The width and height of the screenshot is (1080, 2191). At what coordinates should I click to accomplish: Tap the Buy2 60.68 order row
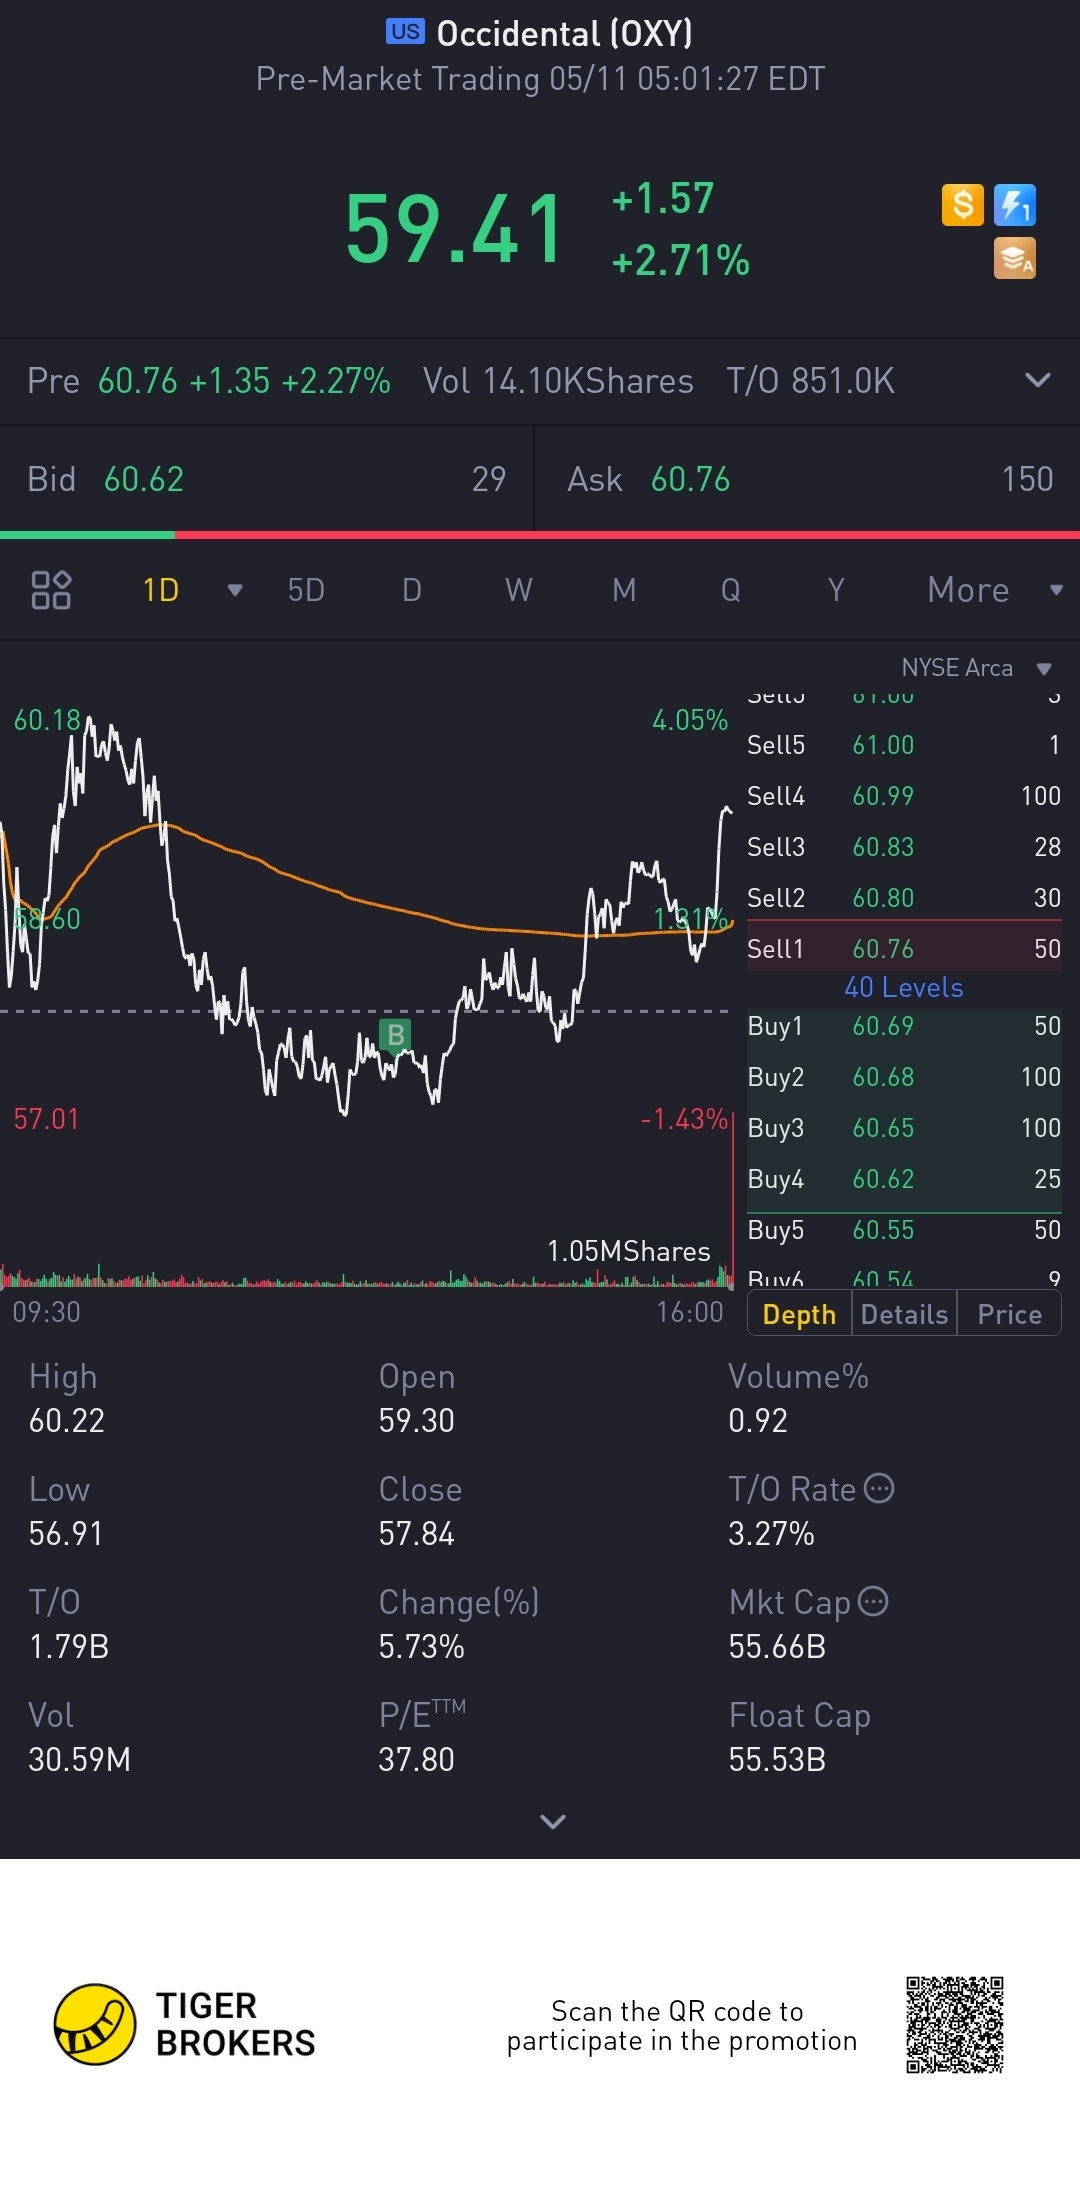coord(904,1076)
